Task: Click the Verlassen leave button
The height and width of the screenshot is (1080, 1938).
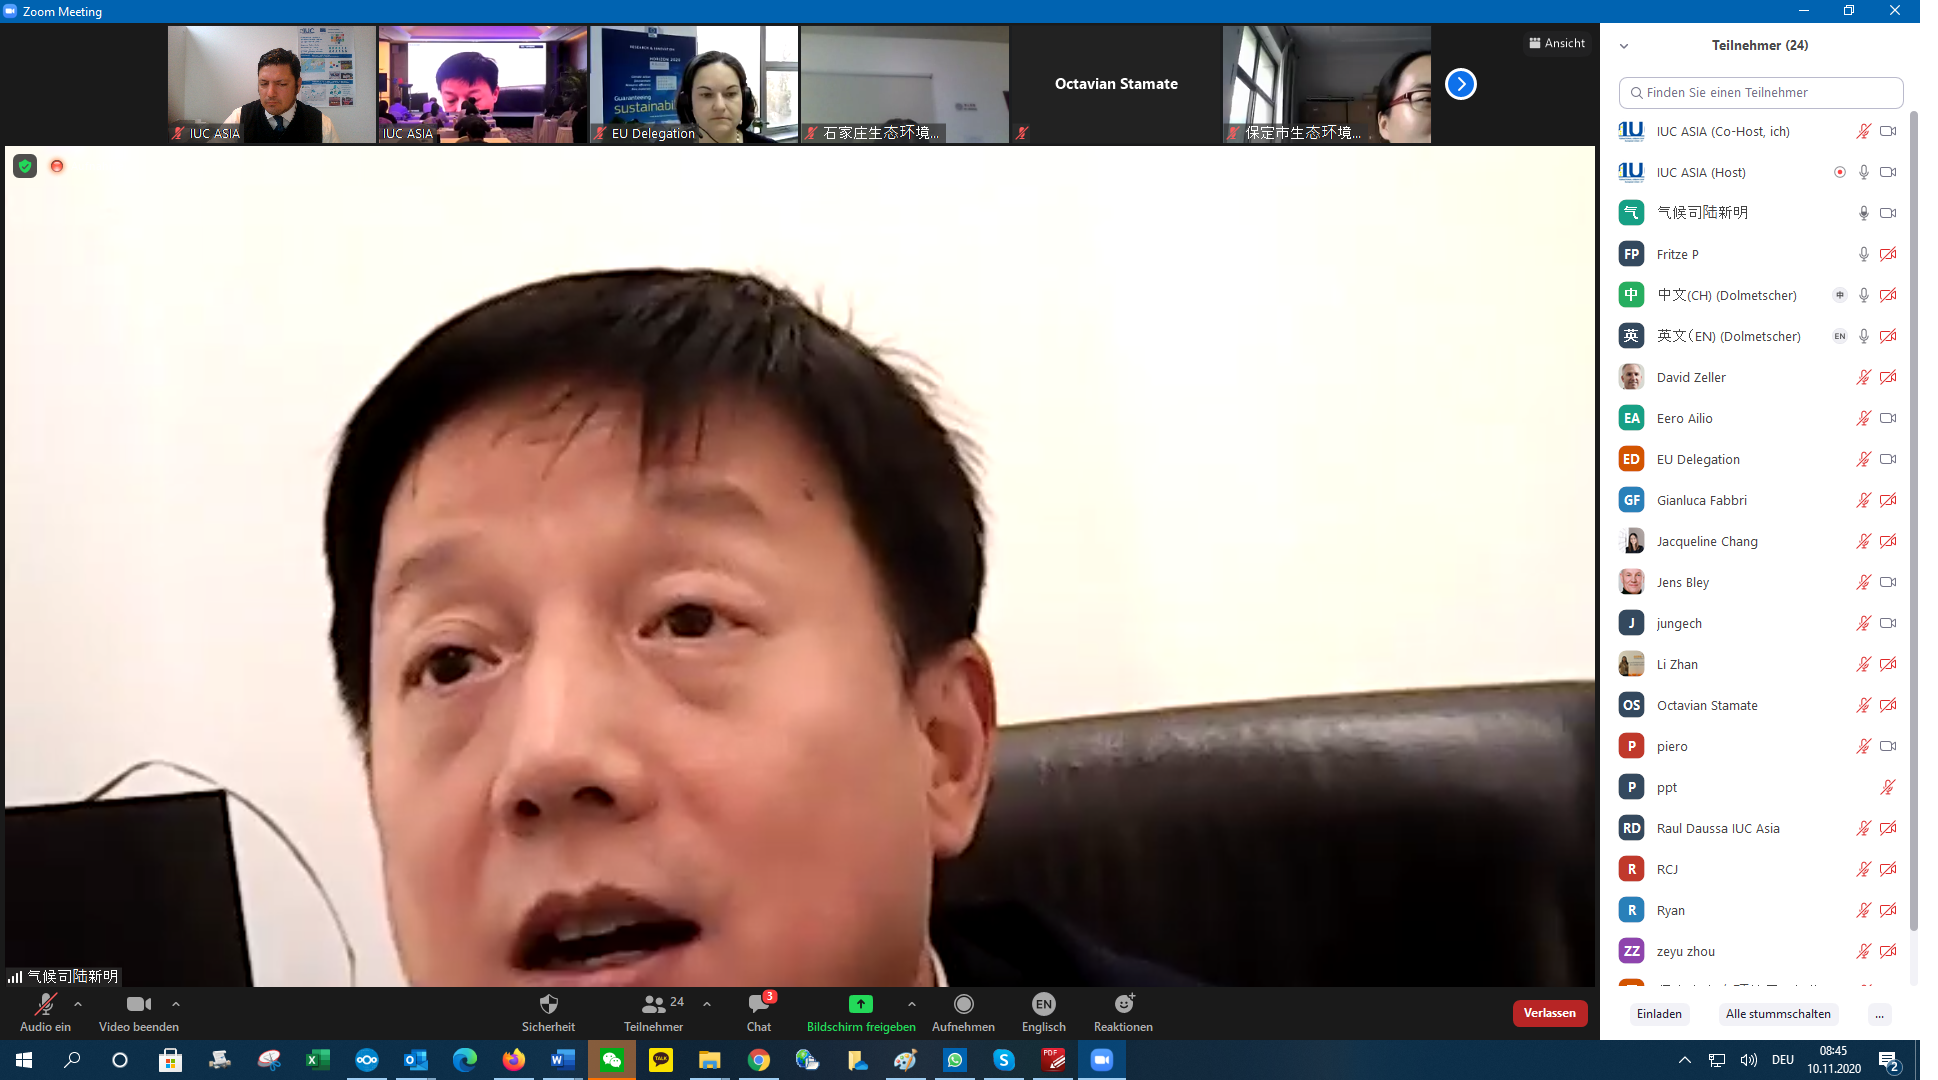Action: pyautogui.click(x=1549, y=1013)
